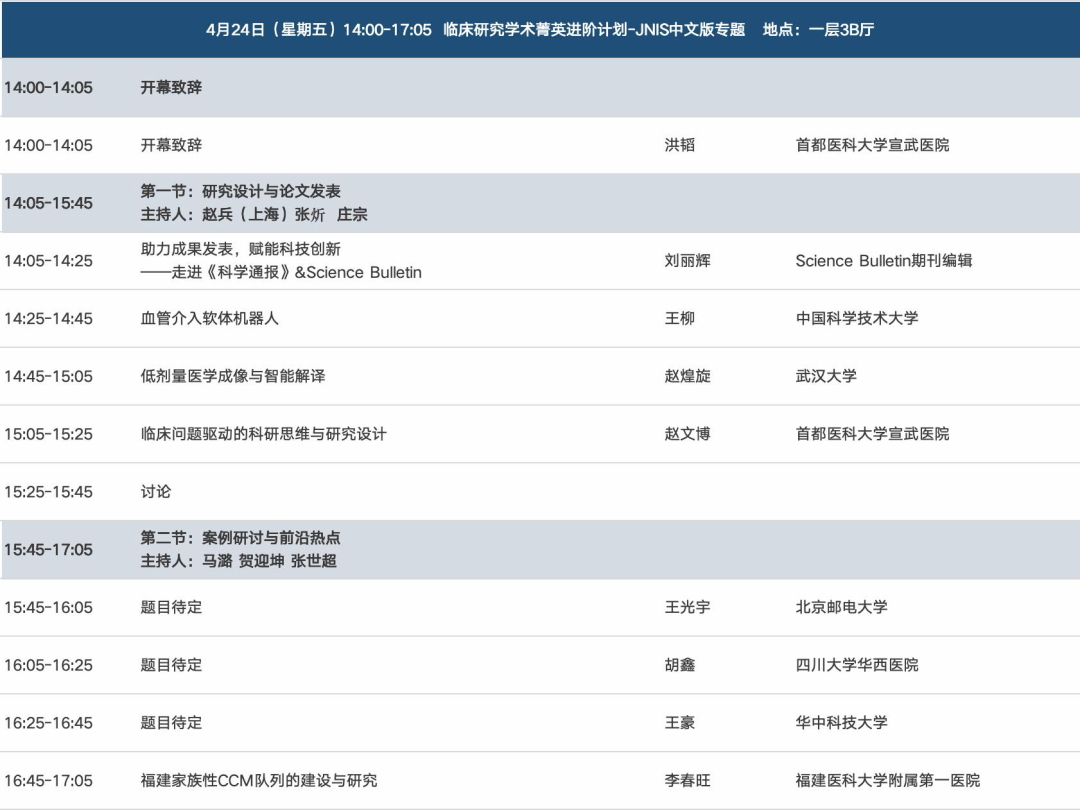The height and width of the screenshot is (810, 1080).
Task: Click '第二节：案例研讨与前沿热点' section heading
Action: click(x=240, y=538)
